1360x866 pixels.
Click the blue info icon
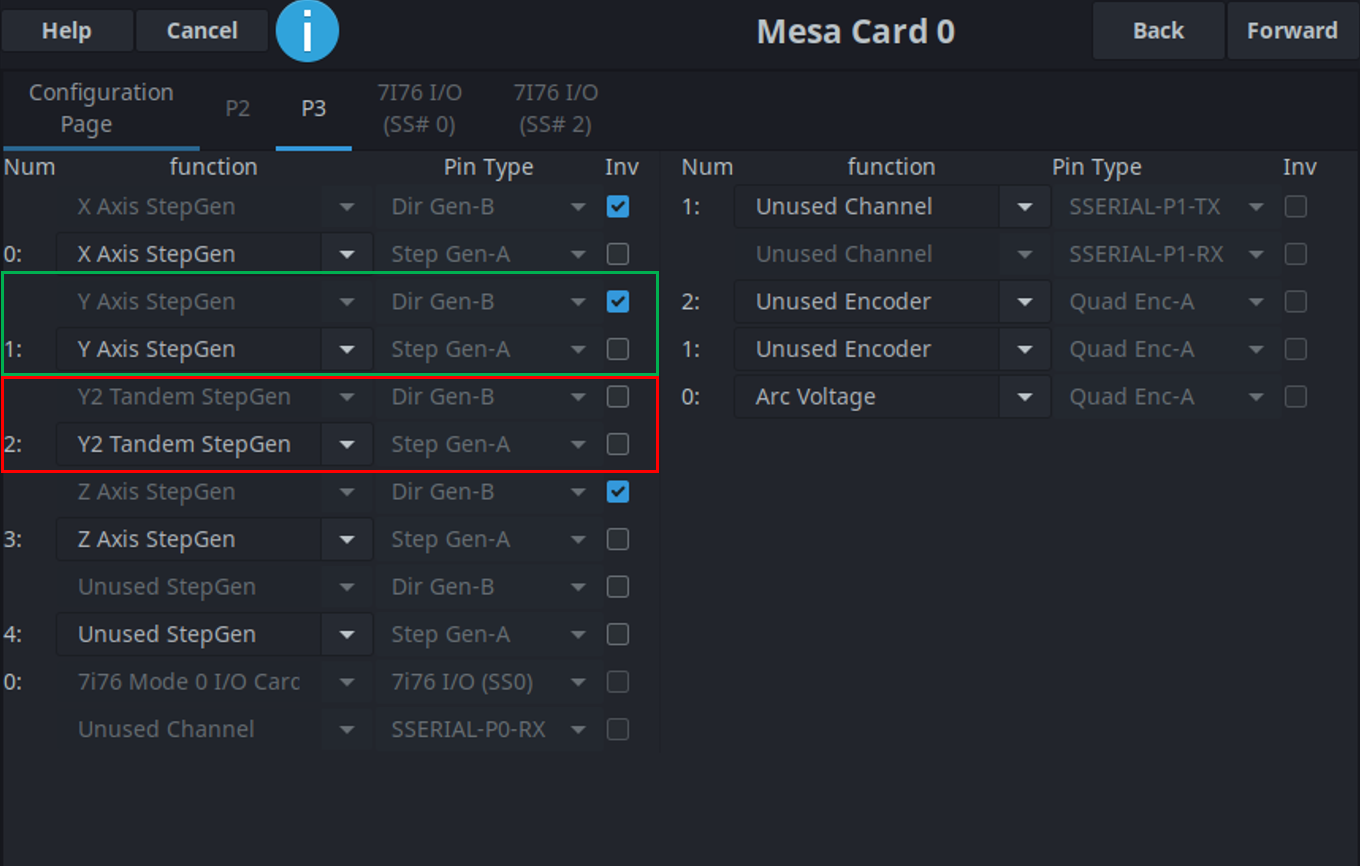coord(307,31)
